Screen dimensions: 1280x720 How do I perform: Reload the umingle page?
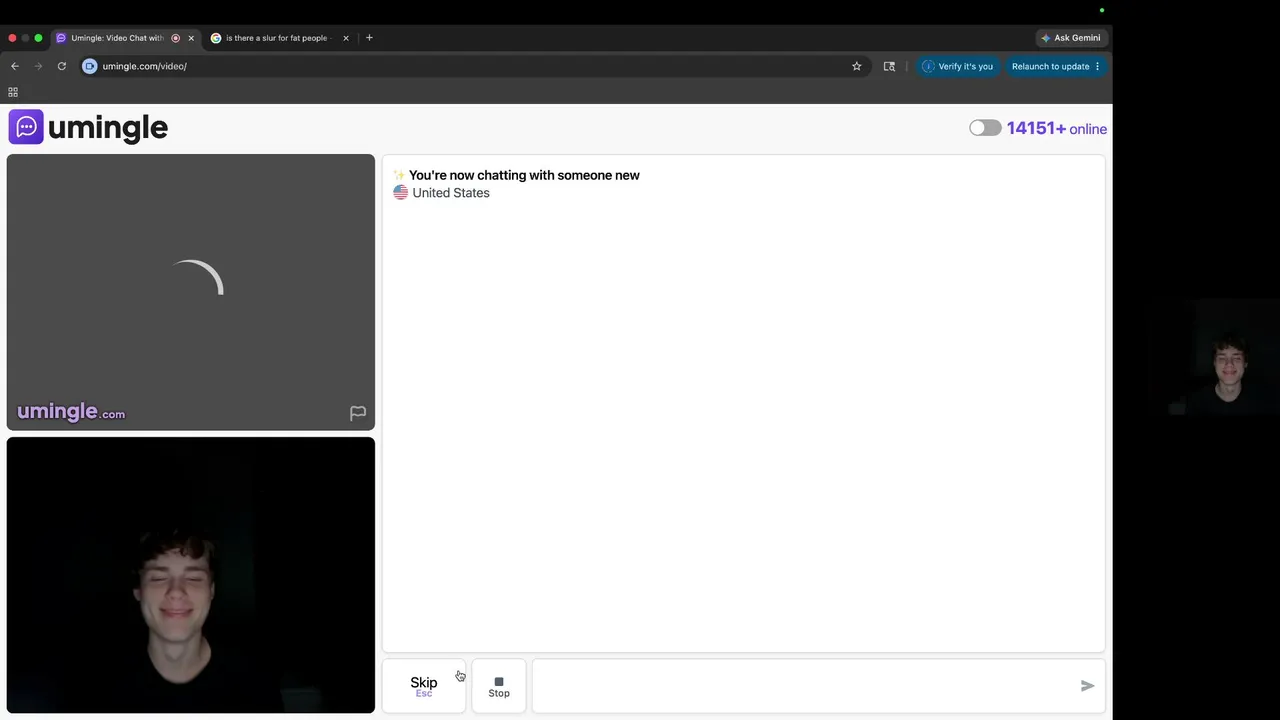61,66
